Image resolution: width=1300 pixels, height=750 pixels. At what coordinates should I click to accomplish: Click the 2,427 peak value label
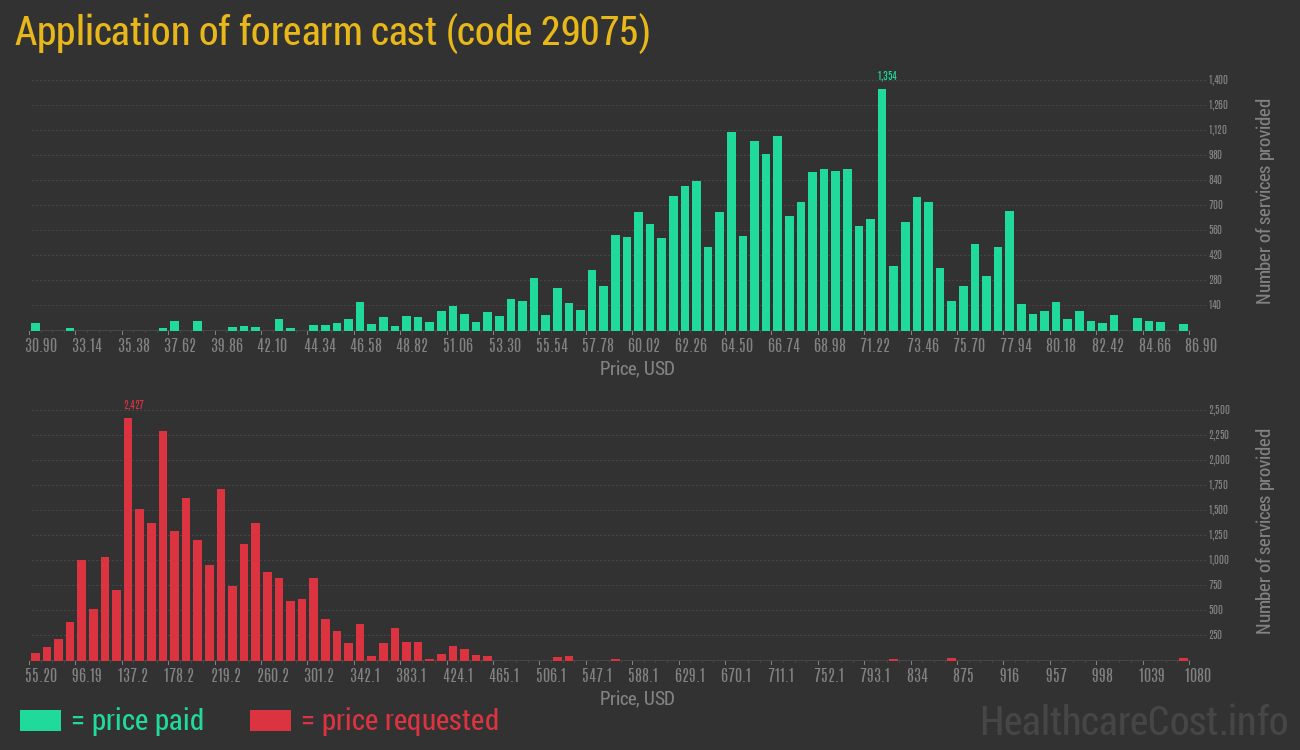(134, 405)
